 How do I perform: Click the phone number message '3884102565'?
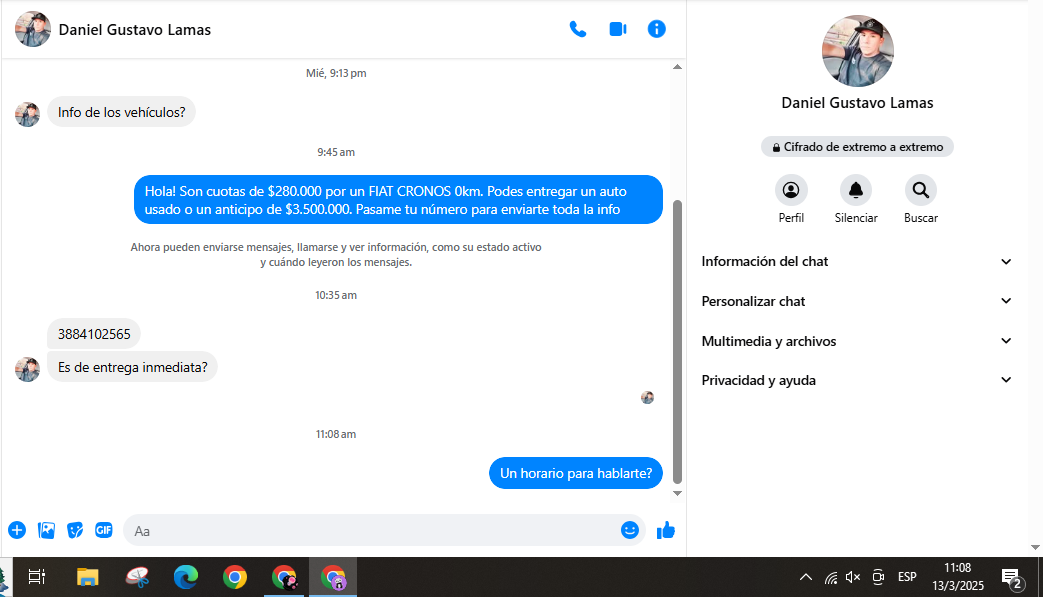click(94, 334)
